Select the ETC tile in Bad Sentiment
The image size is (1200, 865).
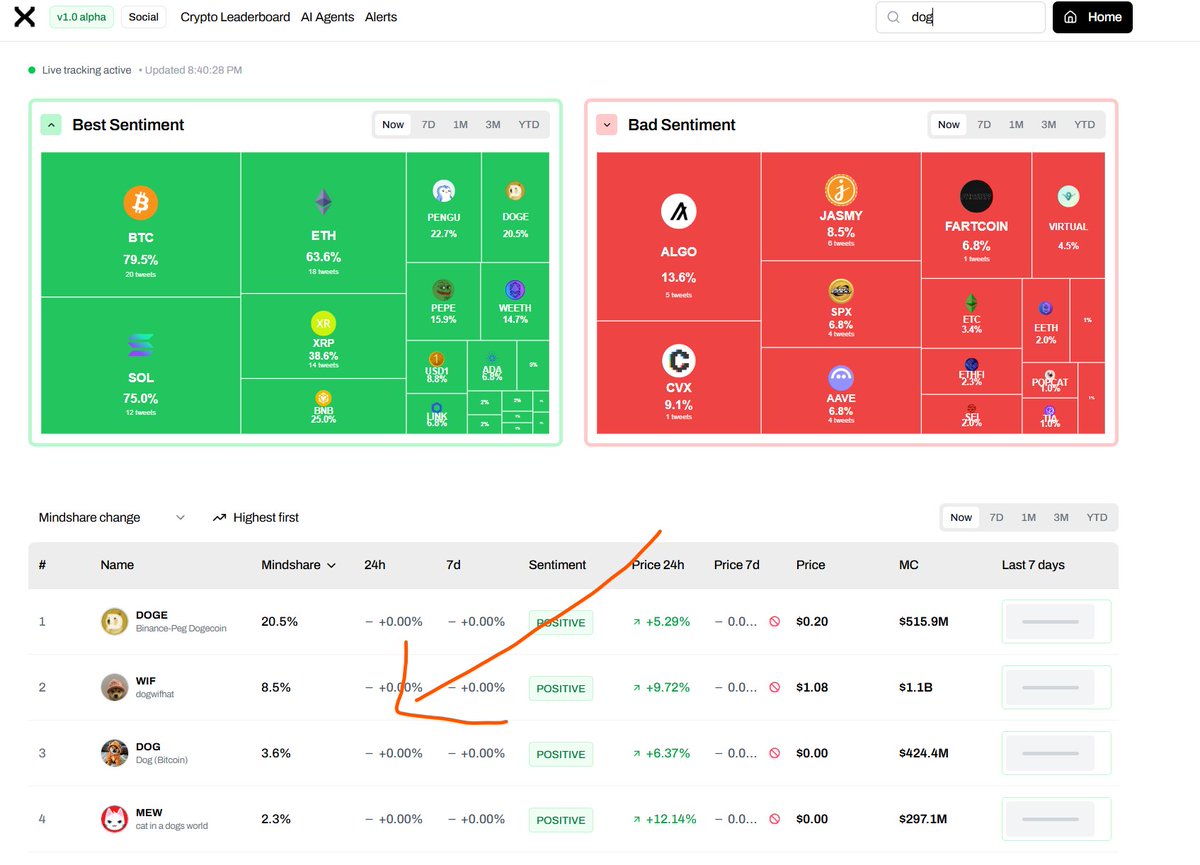[971, 313]
